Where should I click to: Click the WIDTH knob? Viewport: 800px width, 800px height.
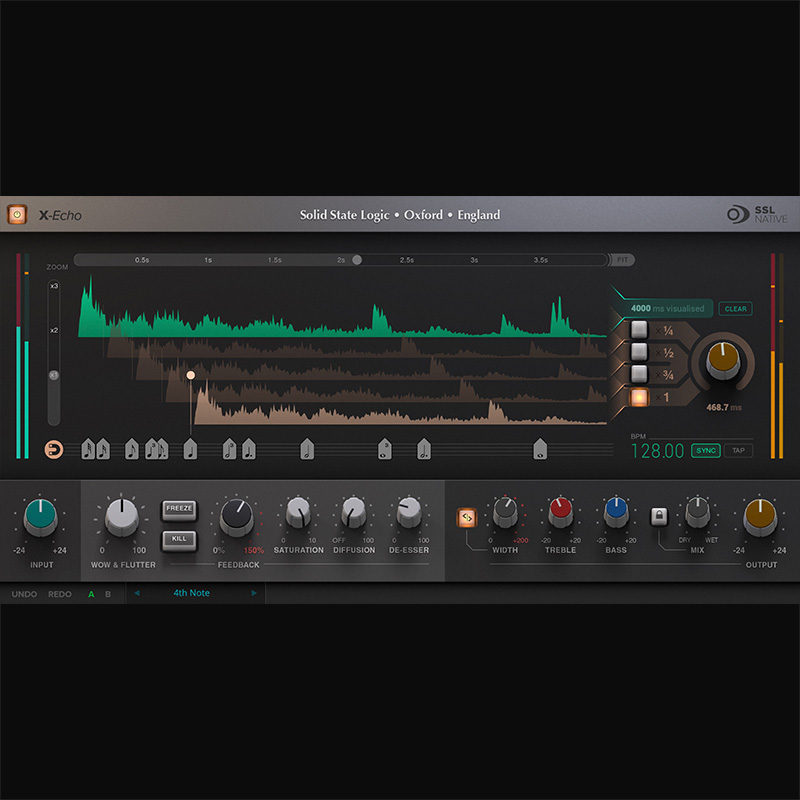click(506, 513)
